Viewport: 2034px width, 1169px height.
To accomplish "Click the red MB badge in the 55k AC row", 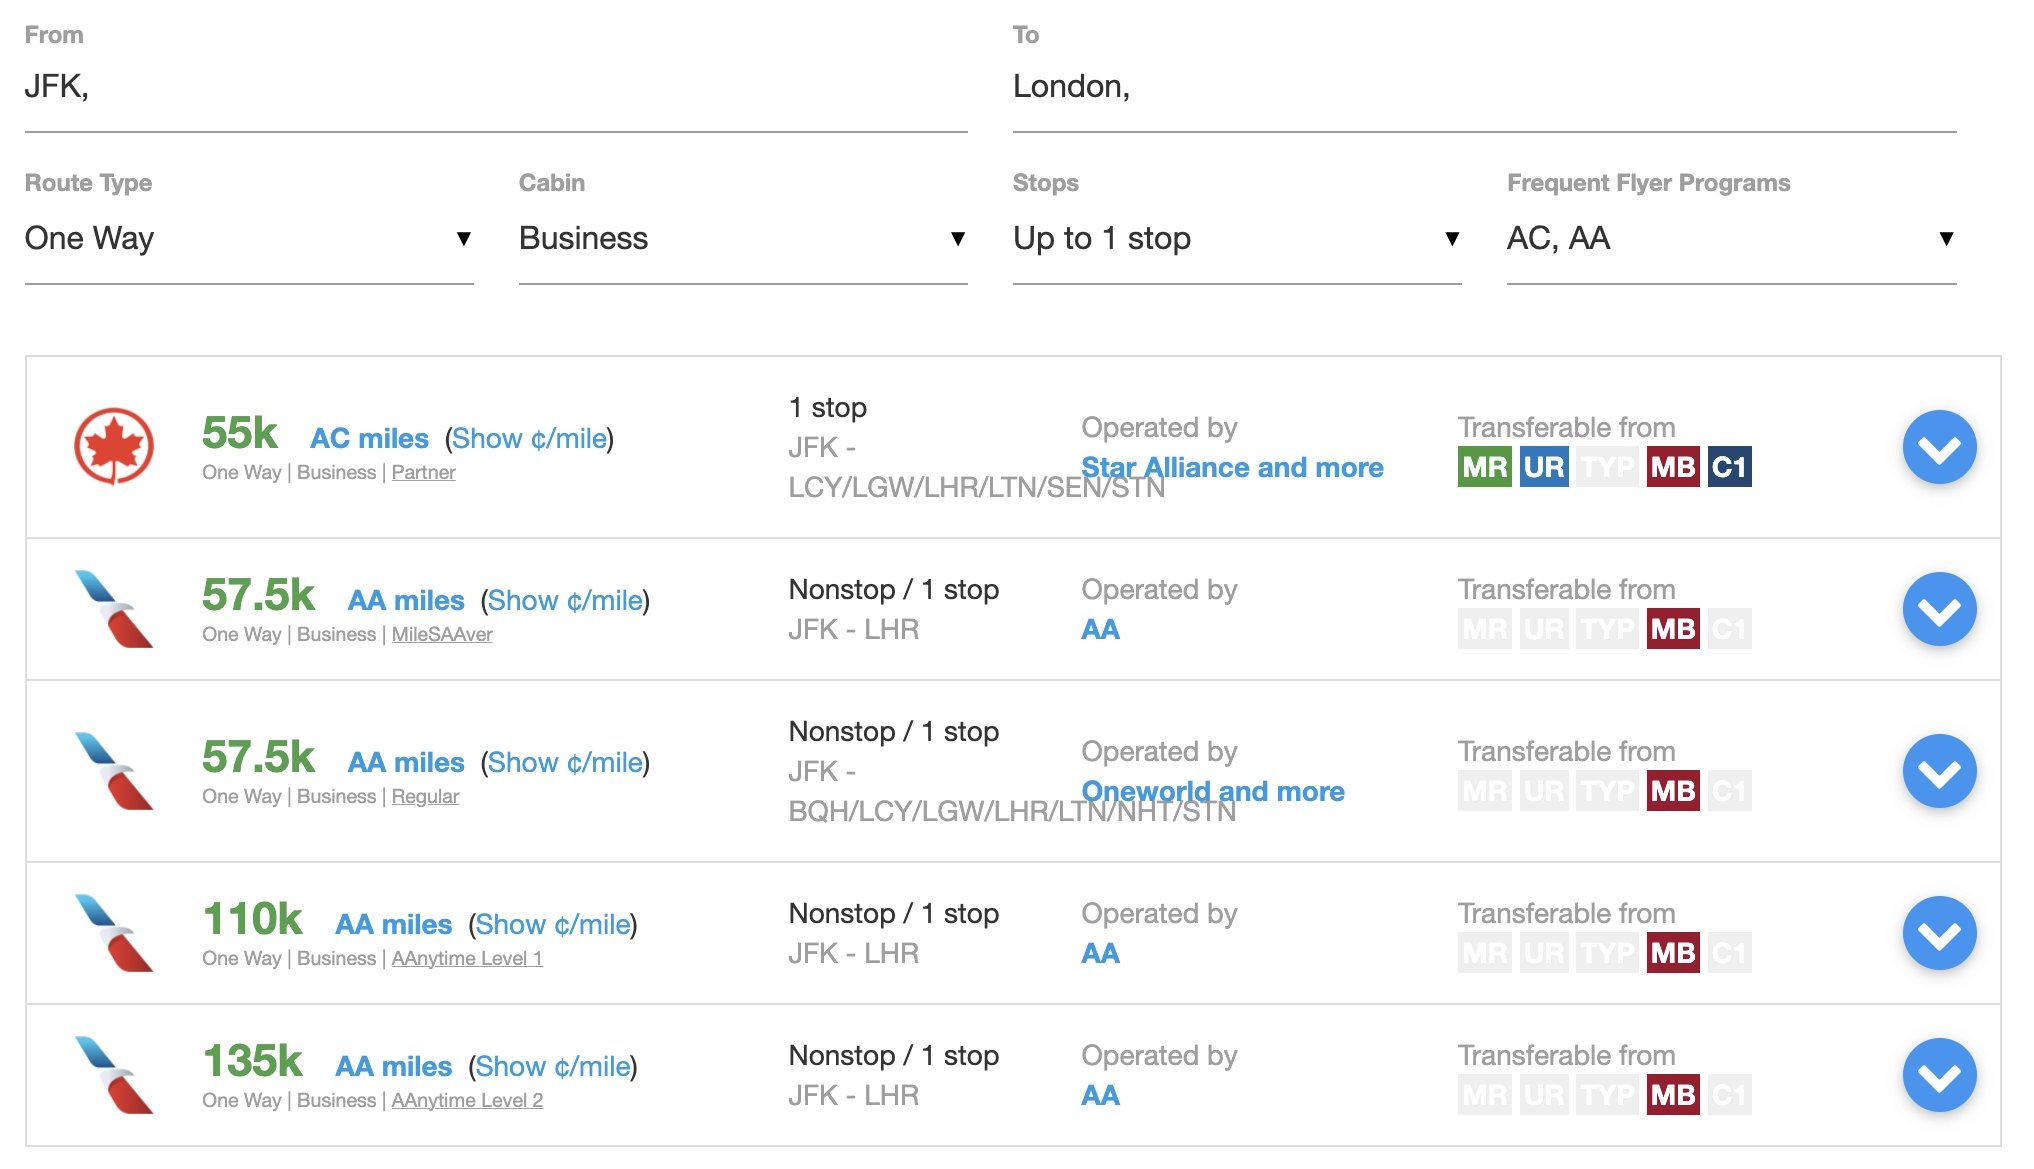I will [x=1673, y=467].
